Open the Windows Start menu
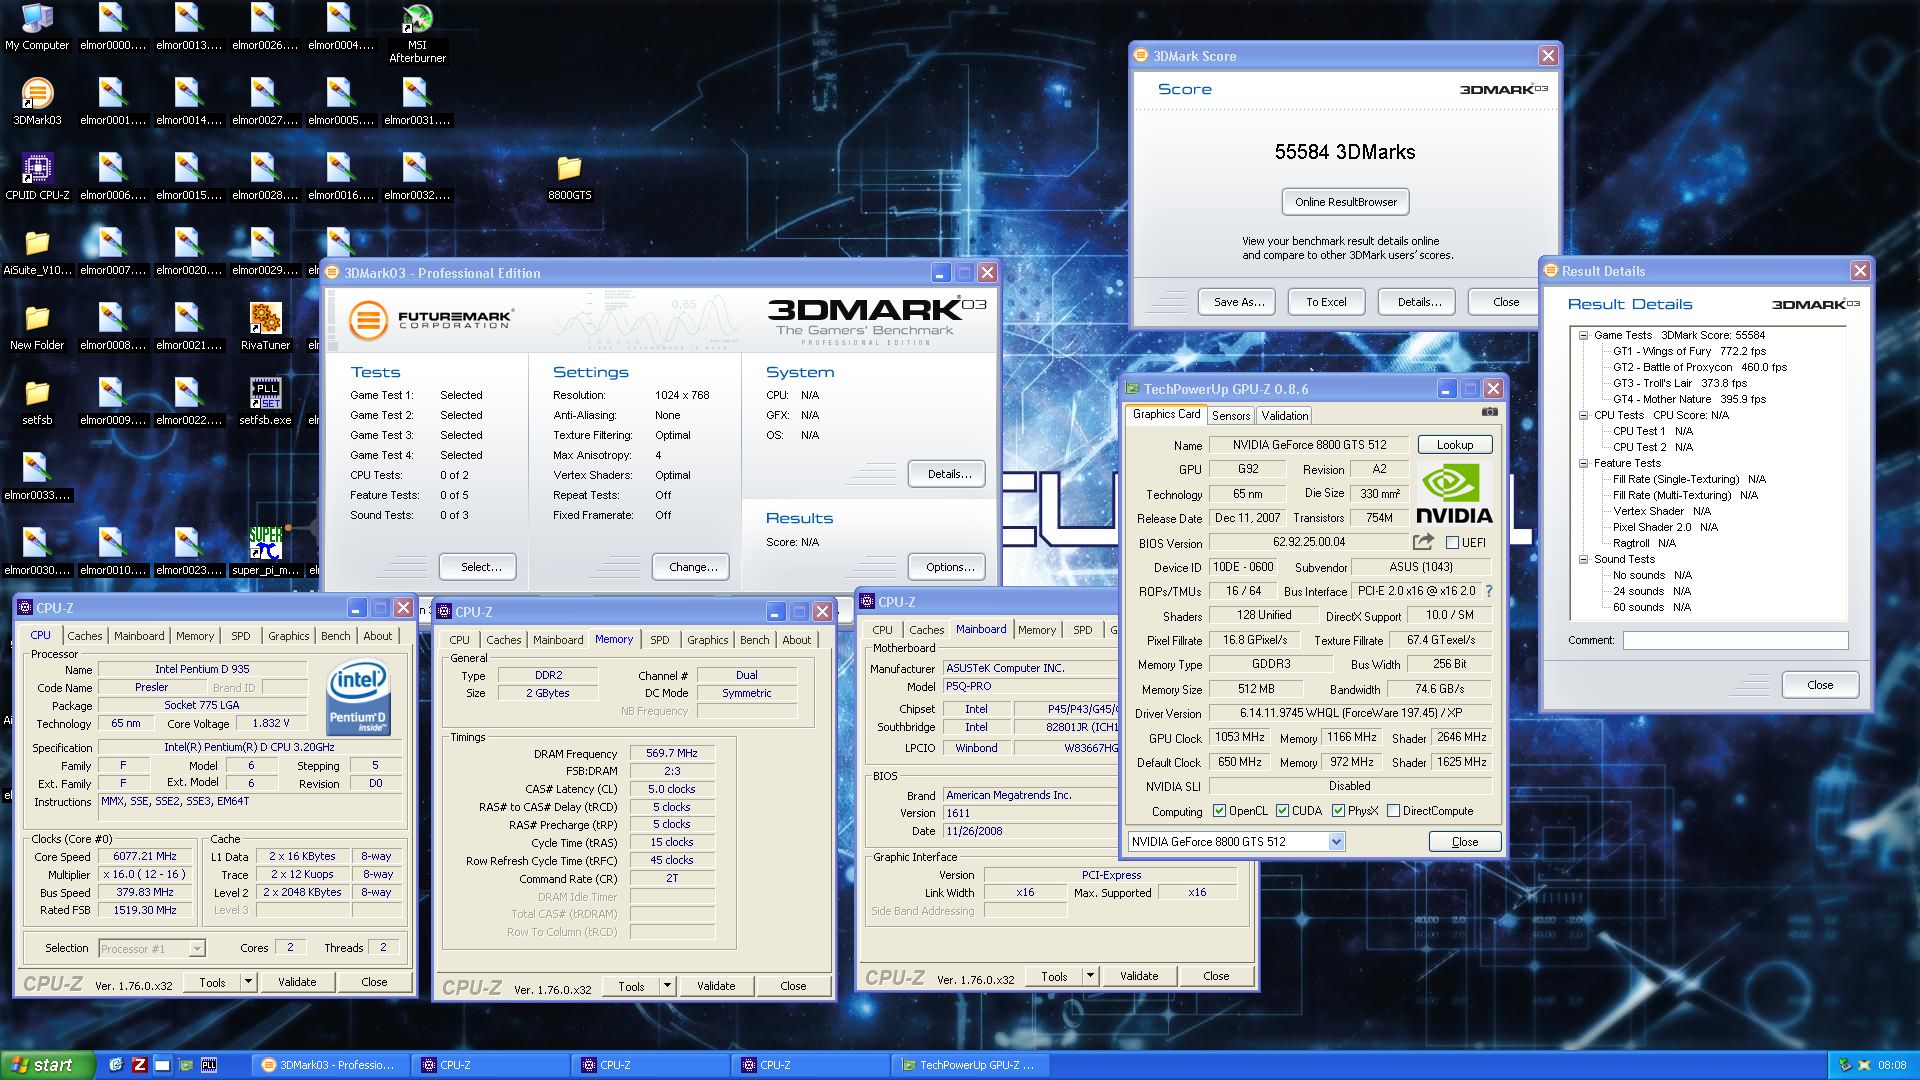Image resolution: width=1920 pixels, height=1080 pixels. 48,1065
